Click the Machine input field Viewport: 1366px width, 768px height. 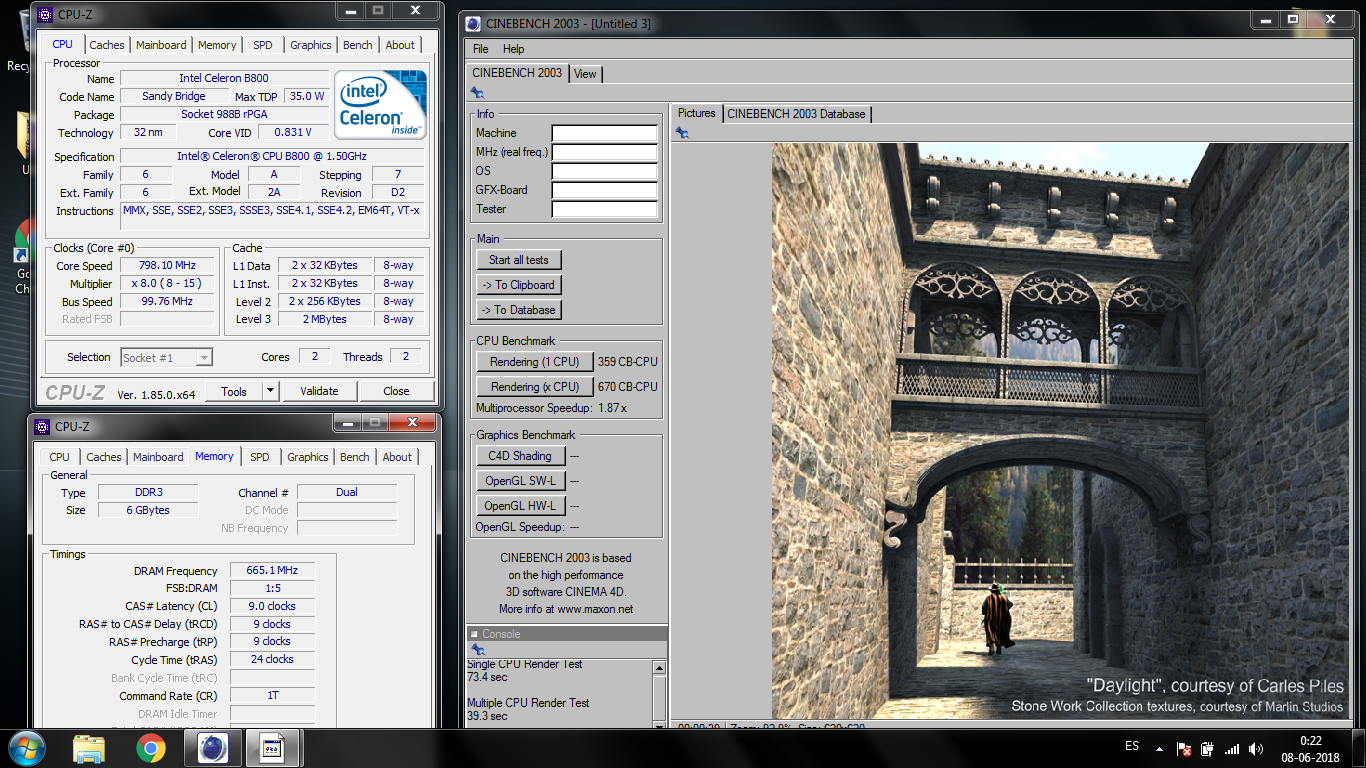(x=605, y=133)
